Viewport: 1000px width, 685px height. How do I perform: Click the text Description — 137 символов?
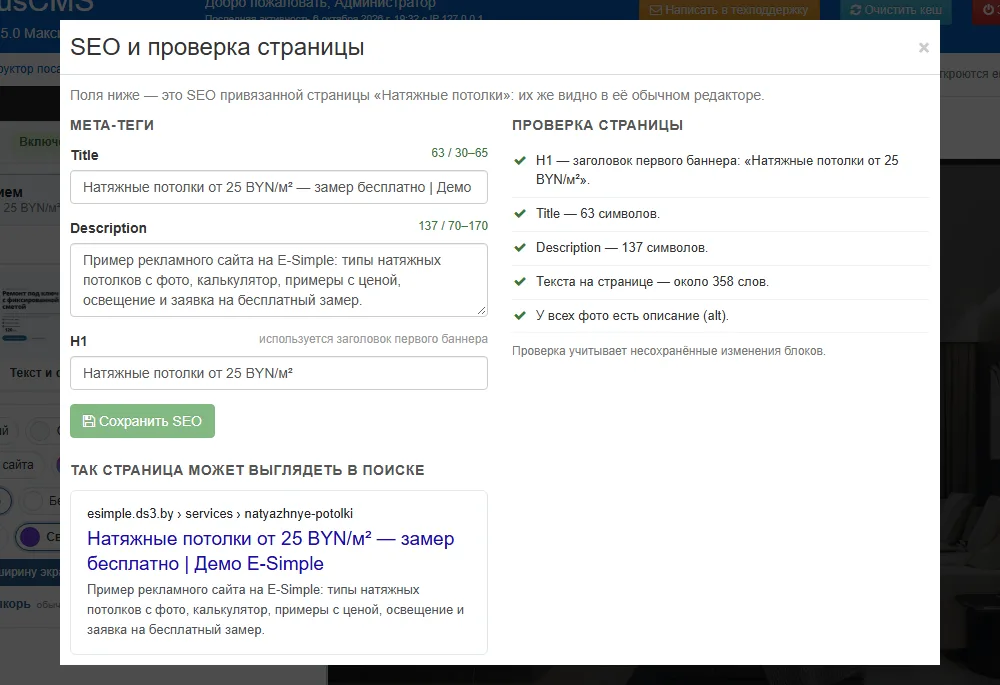tap(622, 247)
